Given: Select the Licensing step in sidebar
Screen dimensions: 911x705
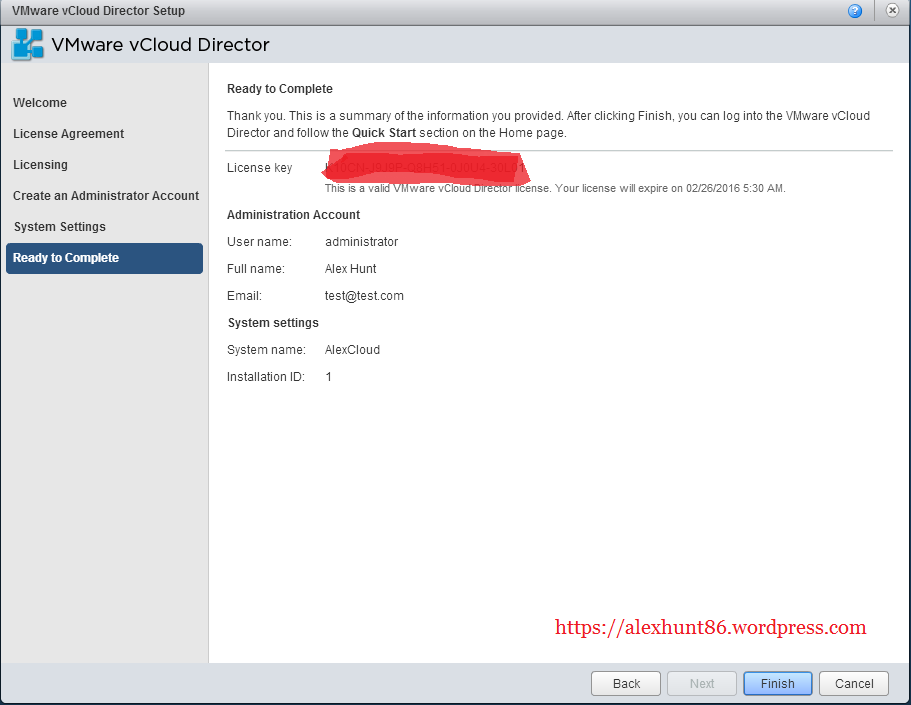Looking at the screenshot, I should pos(41,165).
